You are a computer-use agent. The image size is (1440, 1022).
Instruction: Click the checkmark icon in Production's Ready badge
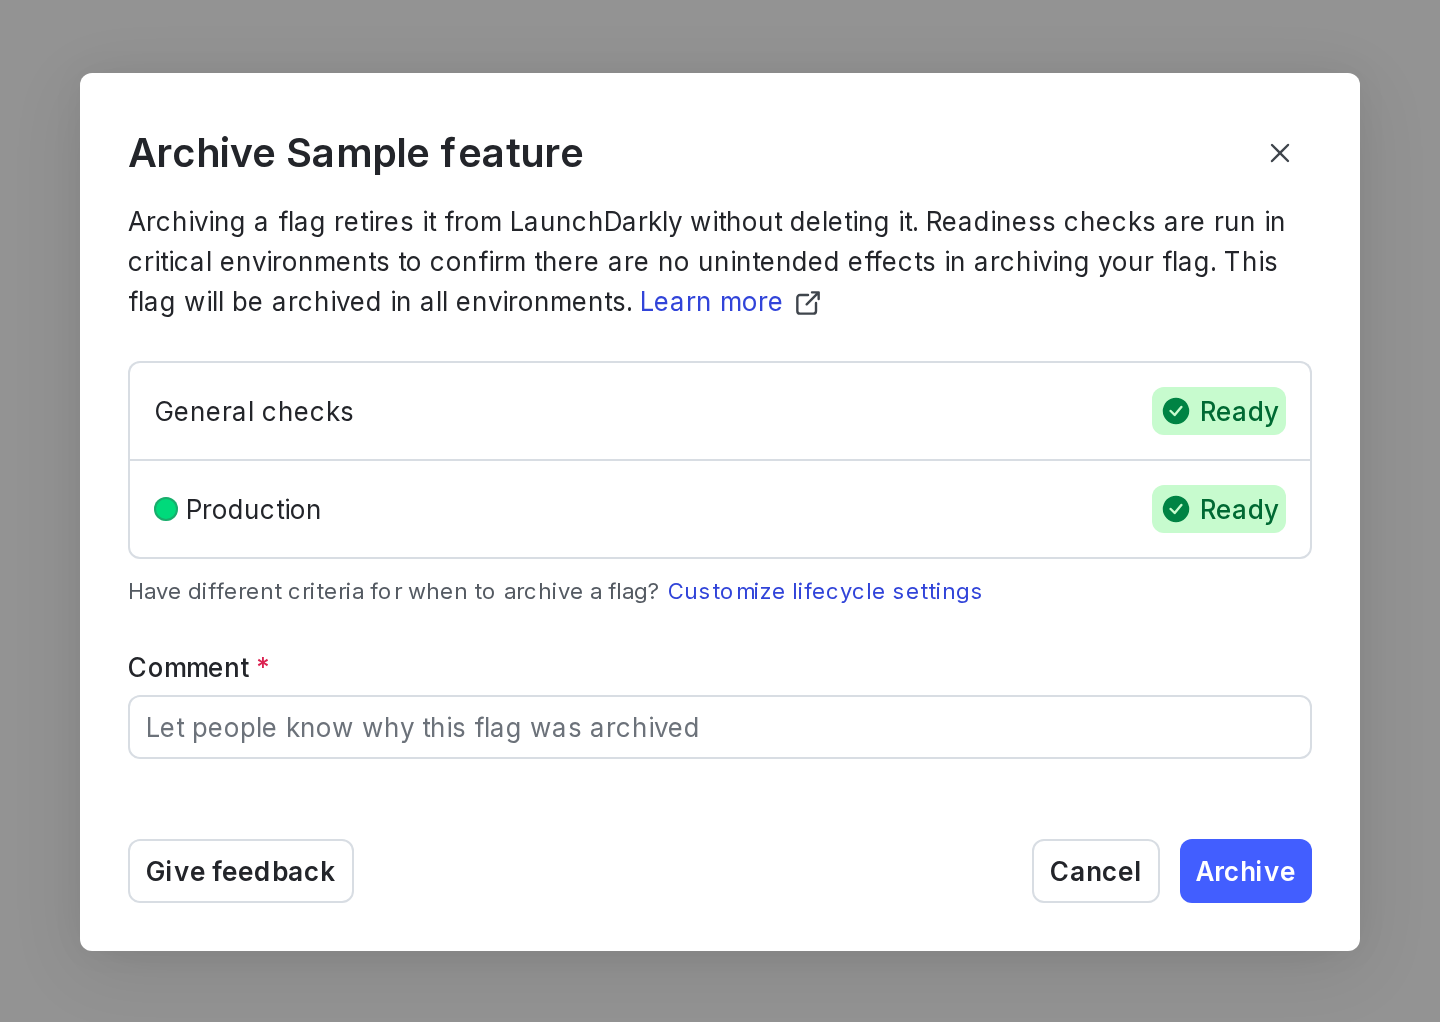pyautogui.click(x=1176, y=509)
